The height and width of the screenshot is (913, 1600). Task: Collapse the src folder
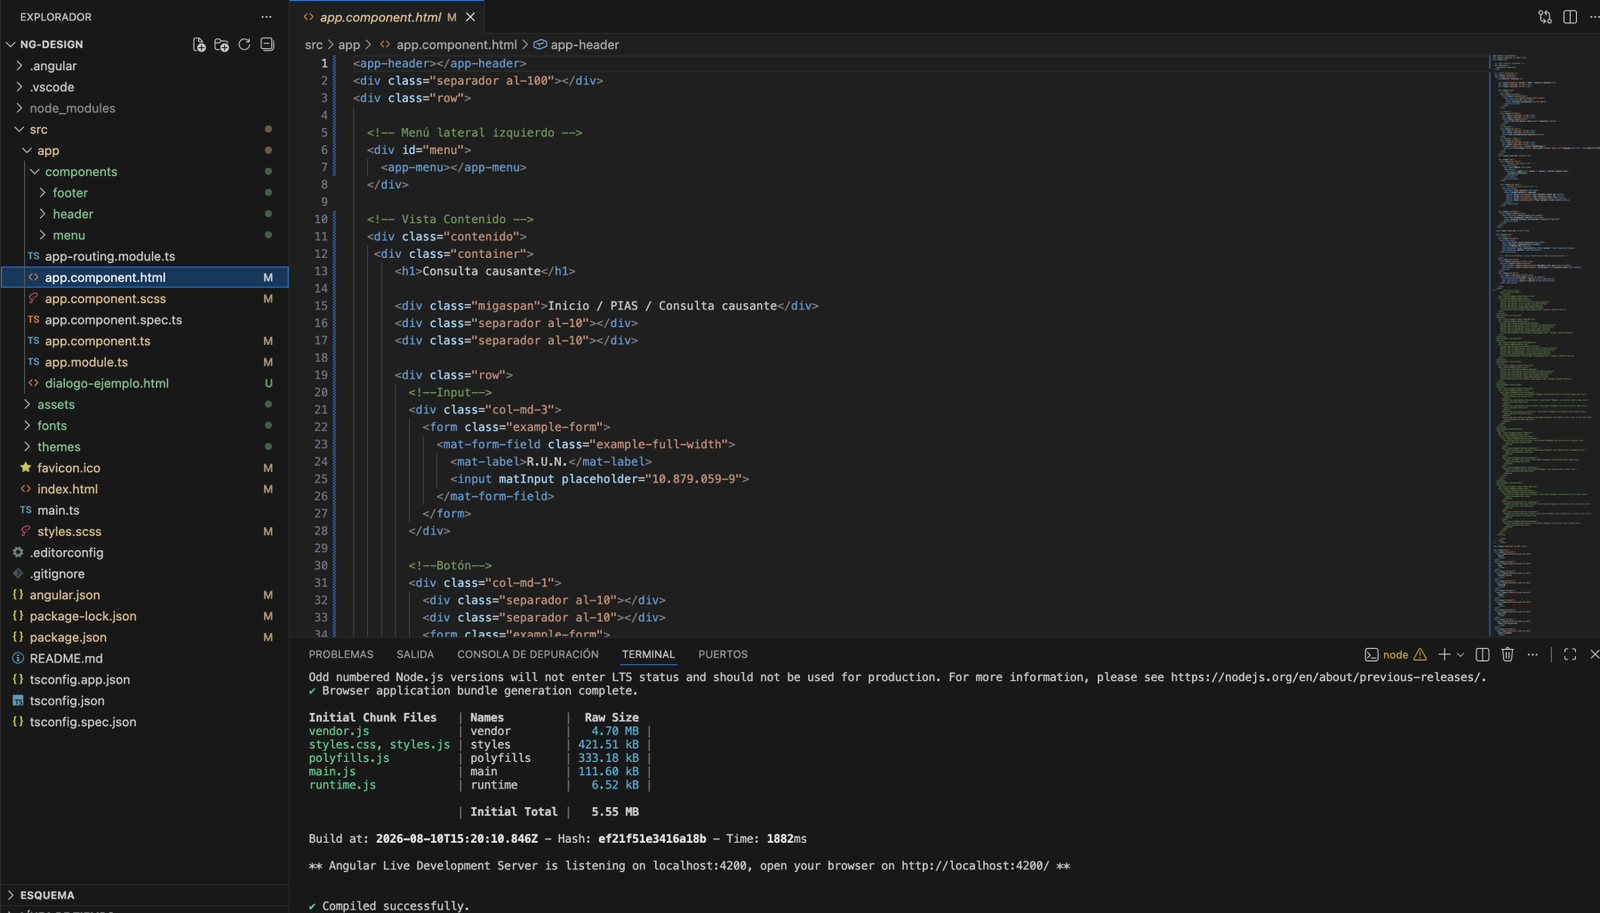[144, 129]
